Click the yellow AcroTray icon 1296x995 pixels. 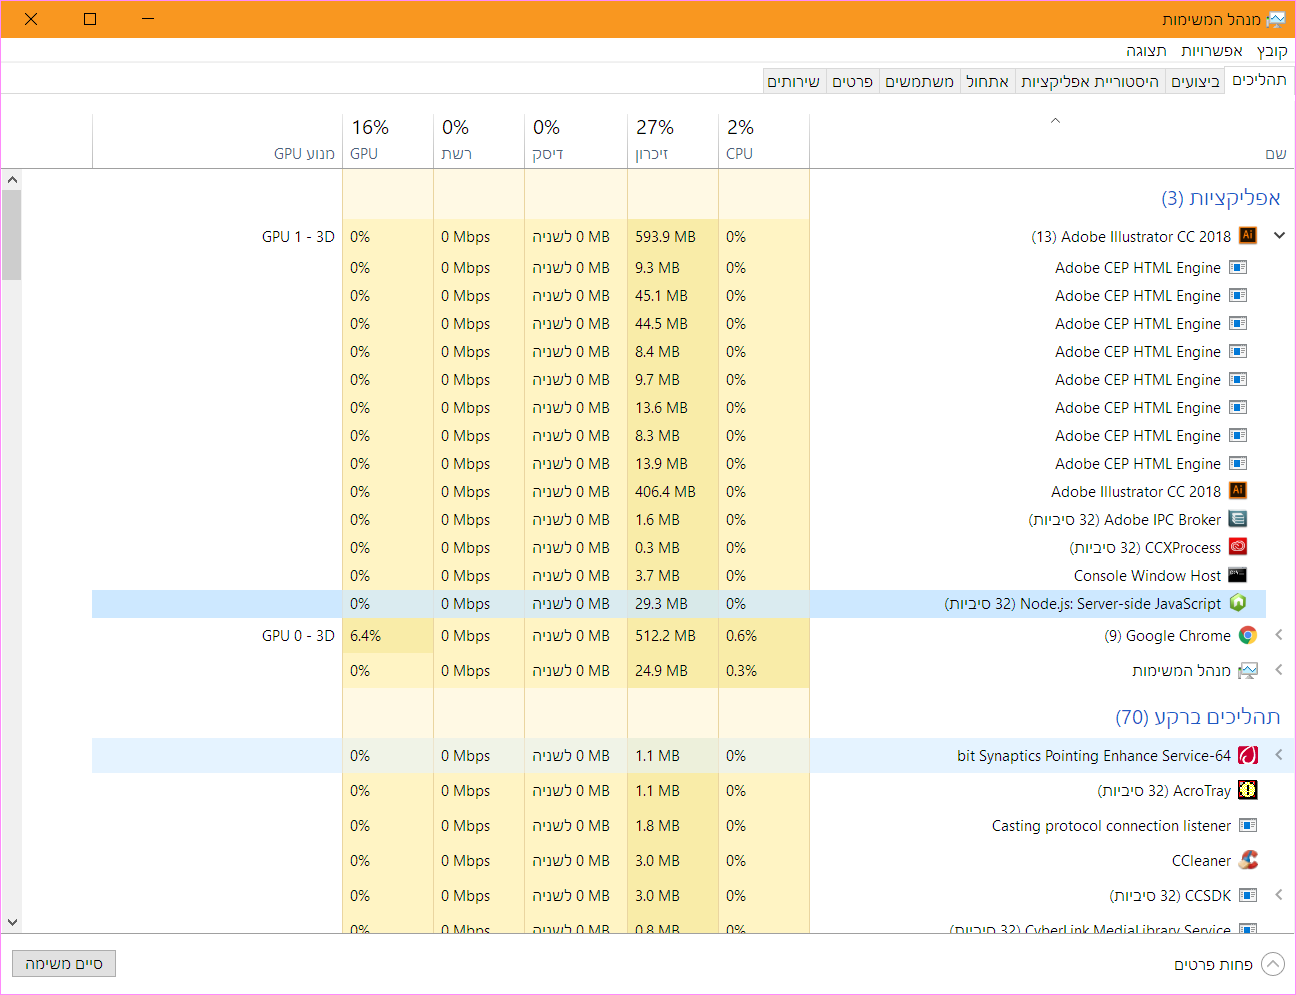(x=1247, y=790)
